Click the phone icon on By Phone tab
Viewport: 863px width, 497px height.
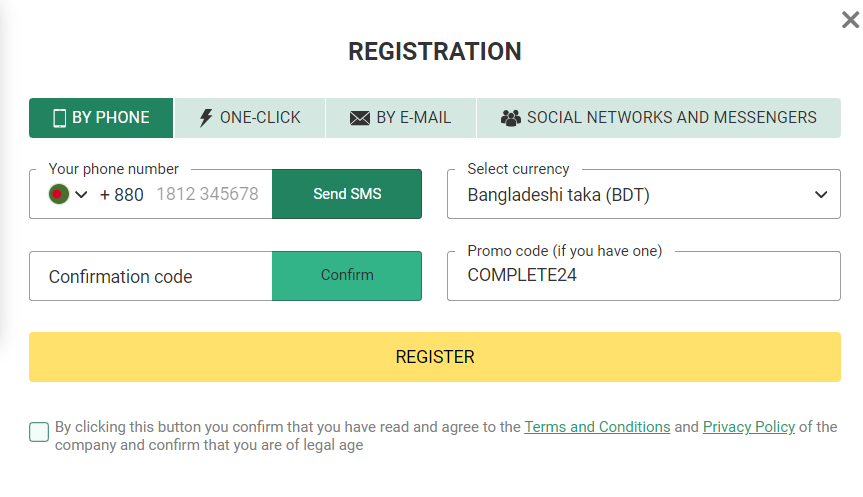pos(59,118)
